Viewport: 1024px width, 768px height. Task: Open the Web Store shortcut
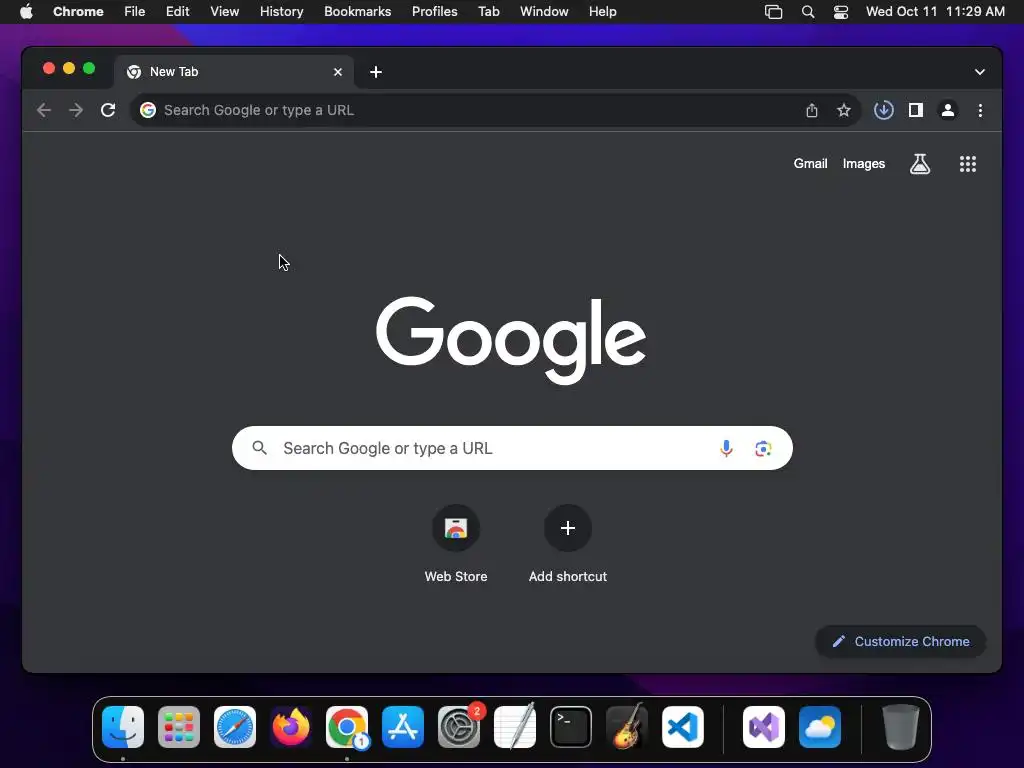tap(456, 544)
